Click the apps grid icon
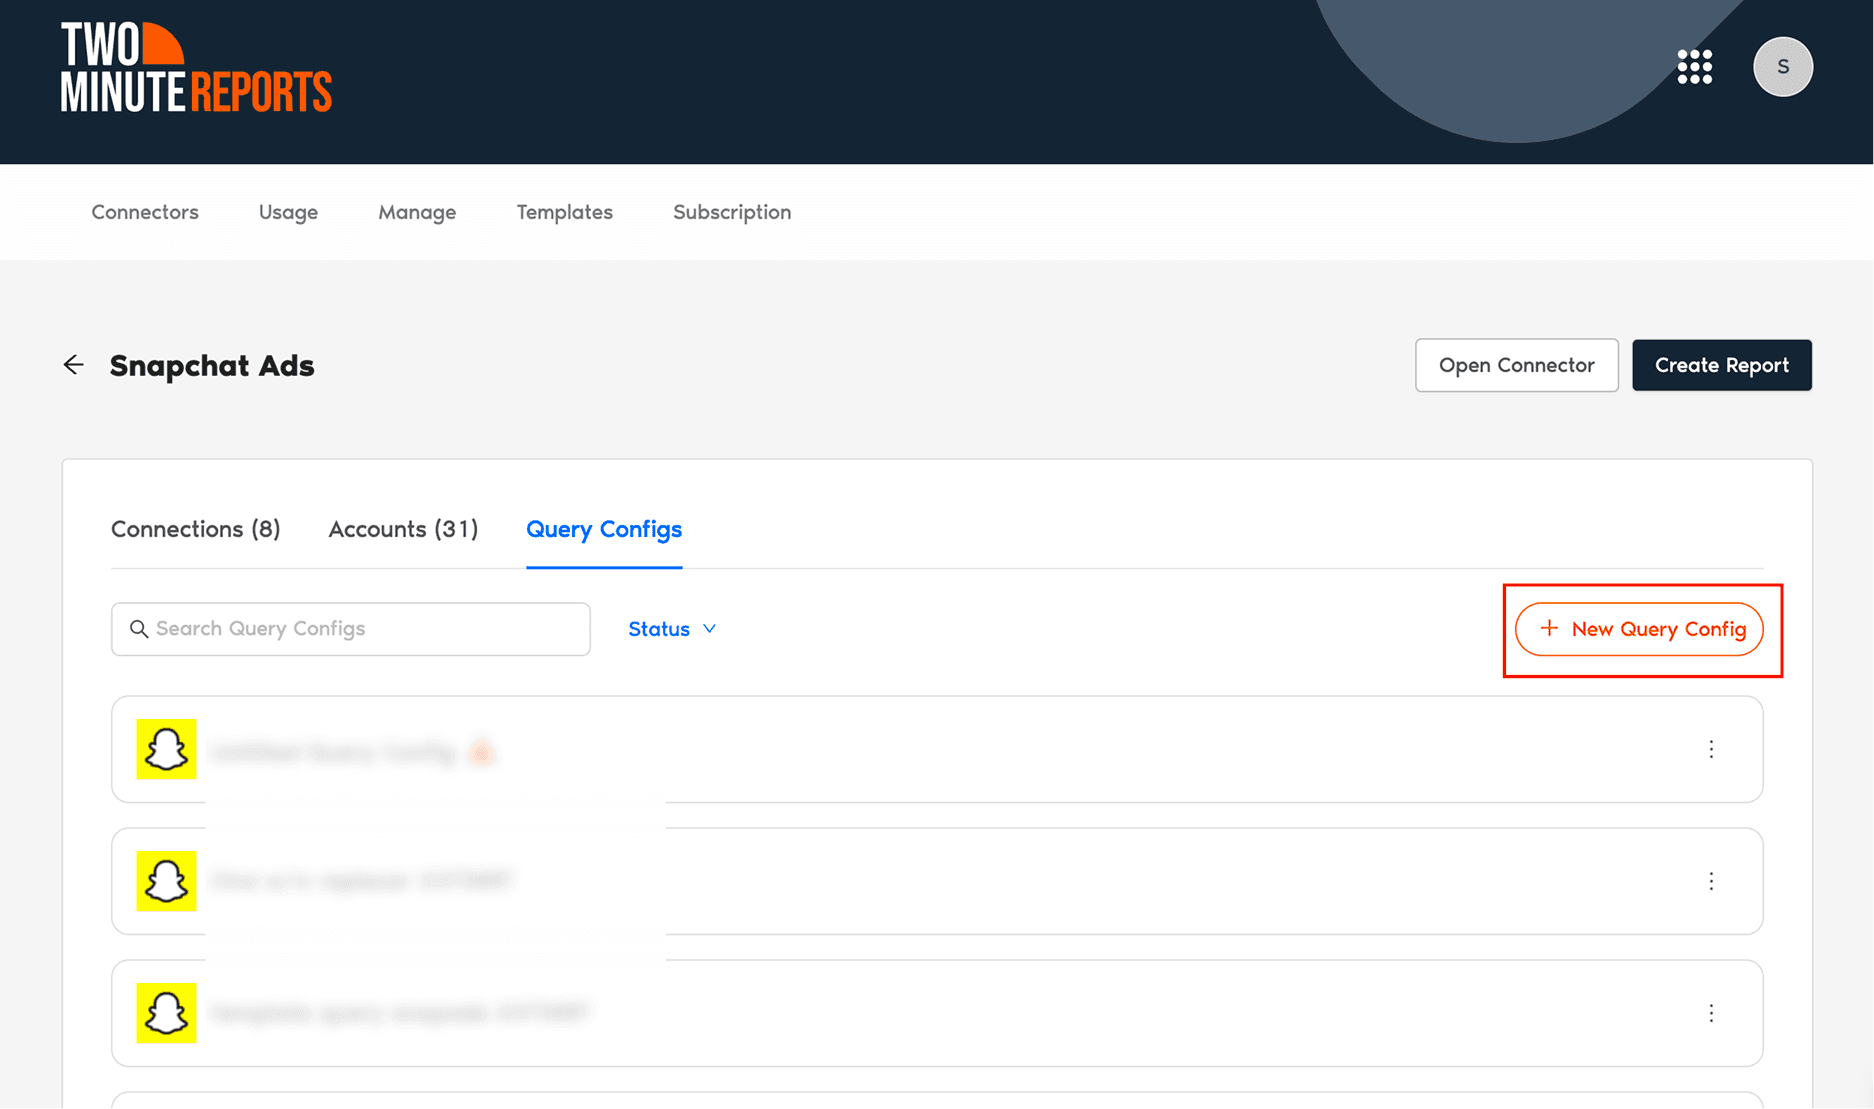The height and width of the screenshot is (1109, 1874). tap(1695, 67)
